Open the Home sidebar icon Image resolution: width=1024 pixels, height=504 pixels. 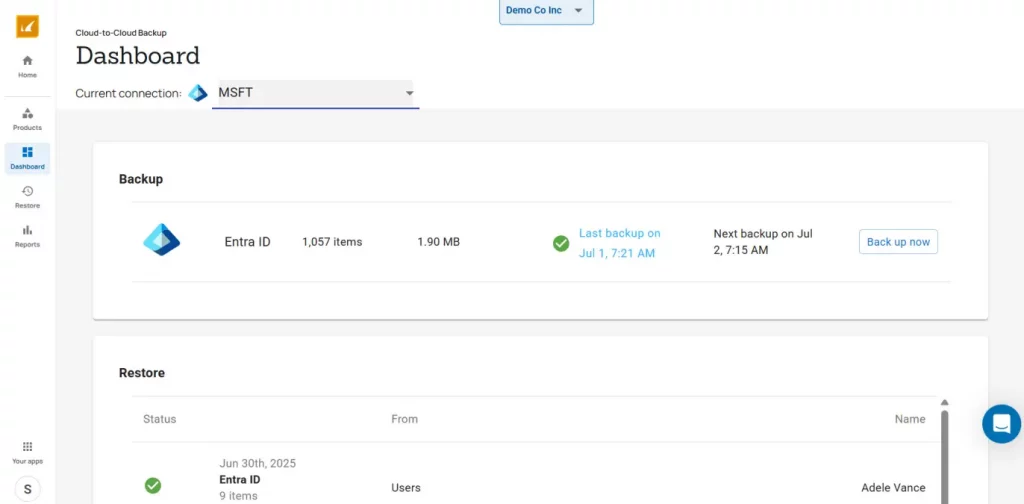[27, 66]
